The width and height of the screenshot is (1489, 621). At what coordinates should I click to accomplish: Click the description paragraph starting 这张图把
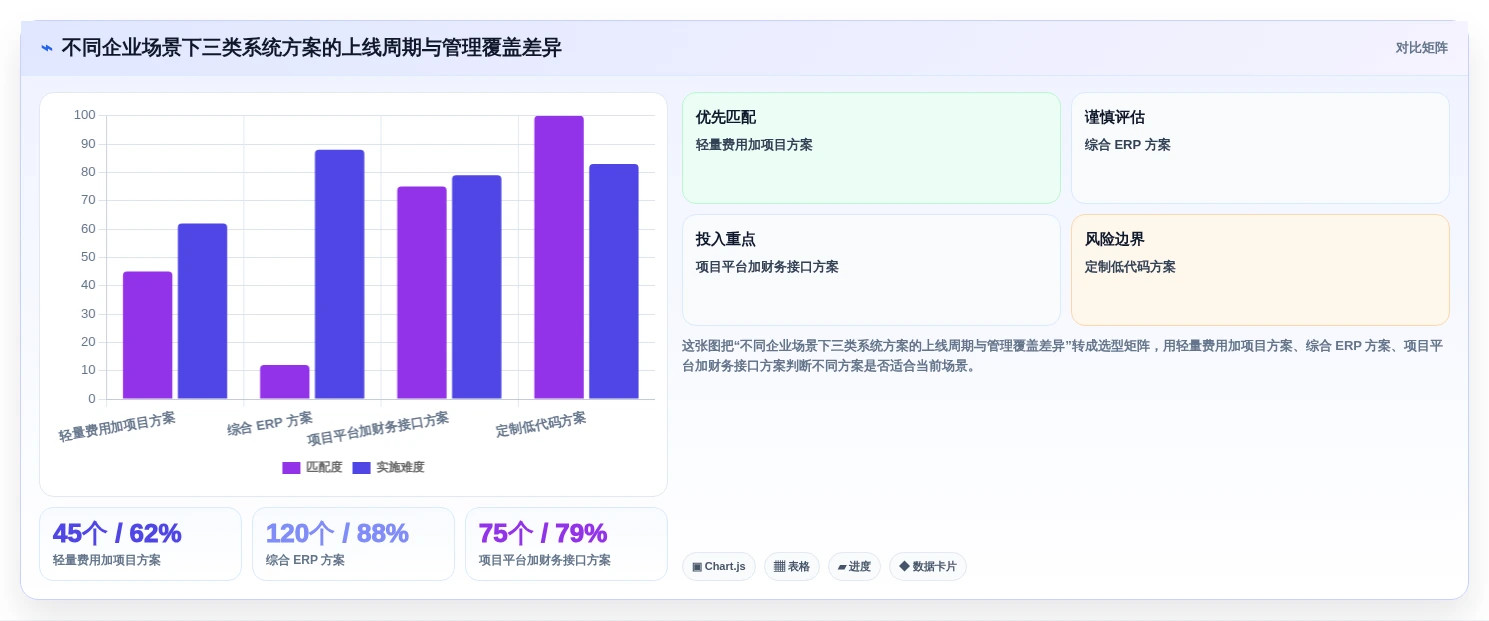pos(1062,356)
